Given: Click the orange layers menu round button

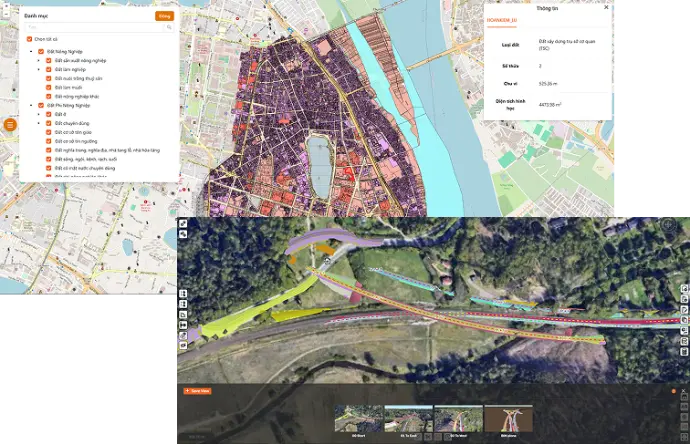Looking at the screenshot, I should pos(9,125).
